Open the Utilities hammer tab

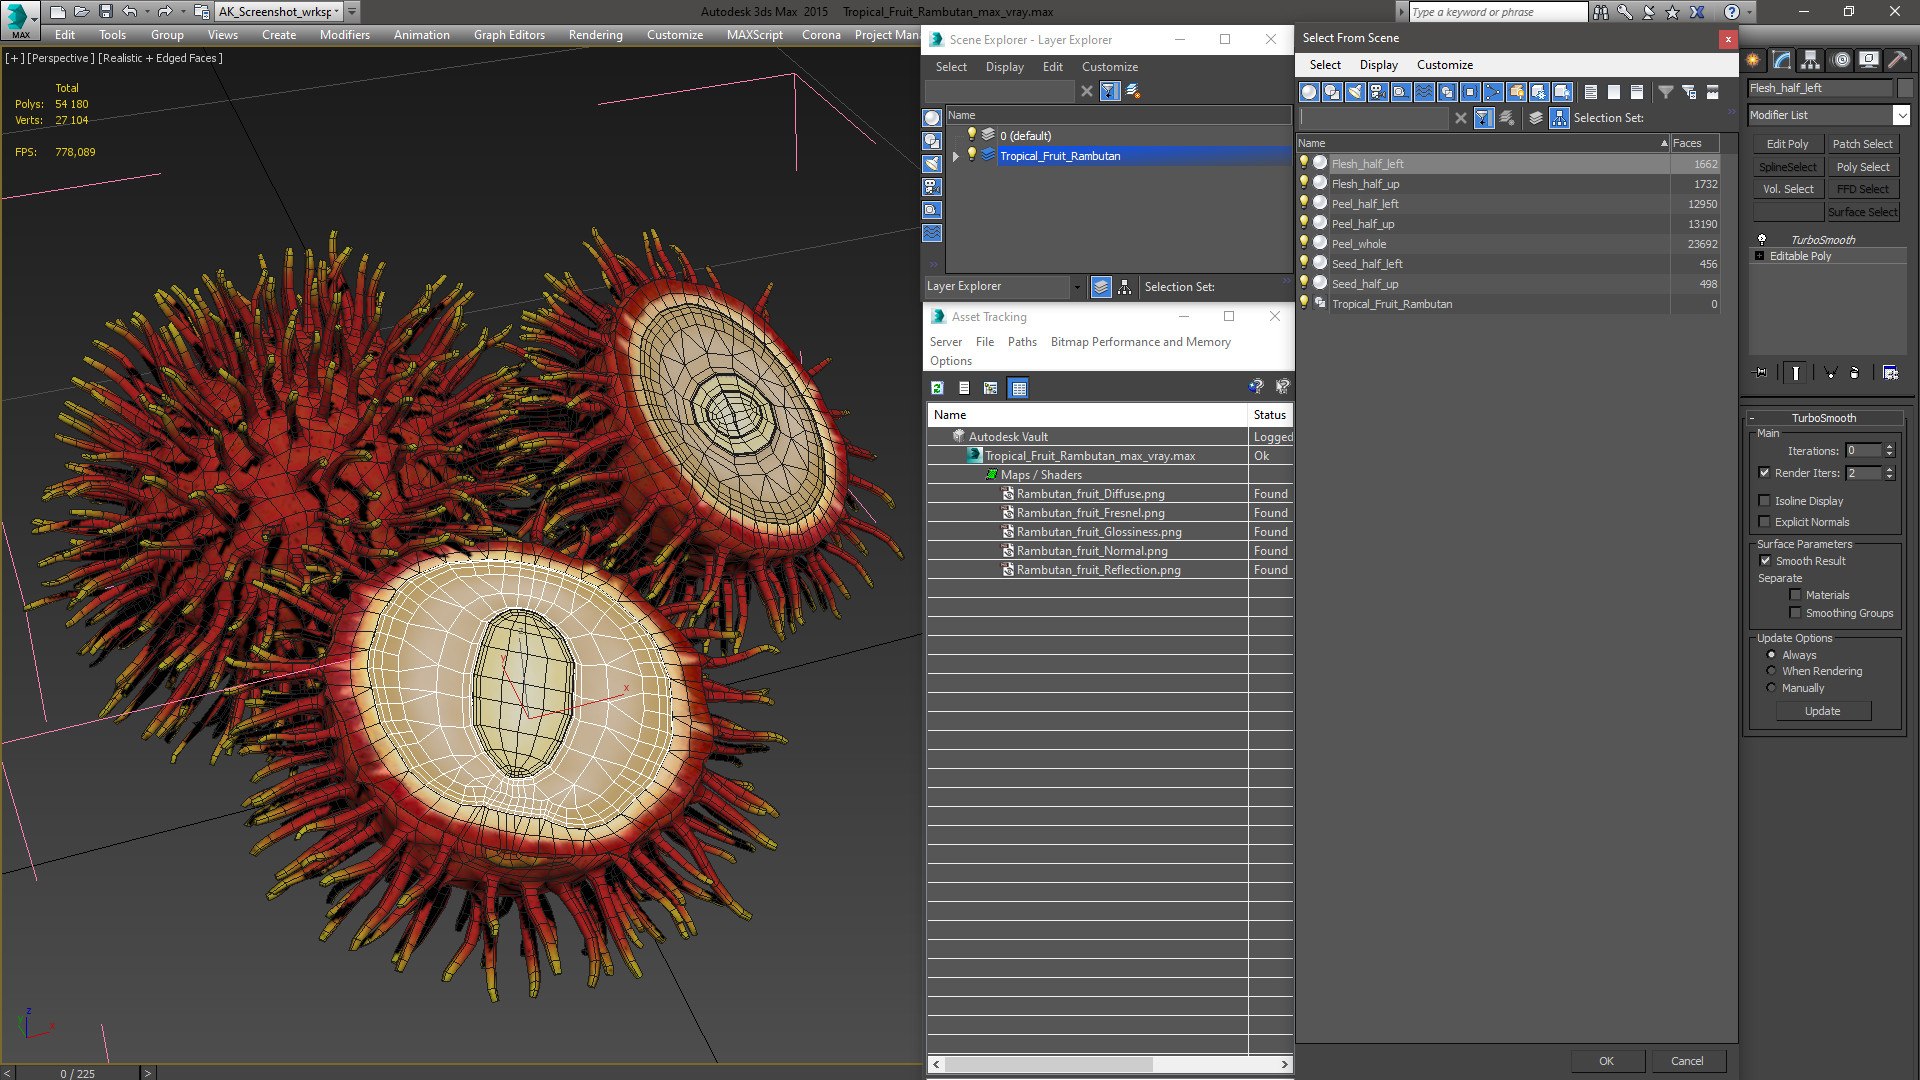tap(1897, 60)
